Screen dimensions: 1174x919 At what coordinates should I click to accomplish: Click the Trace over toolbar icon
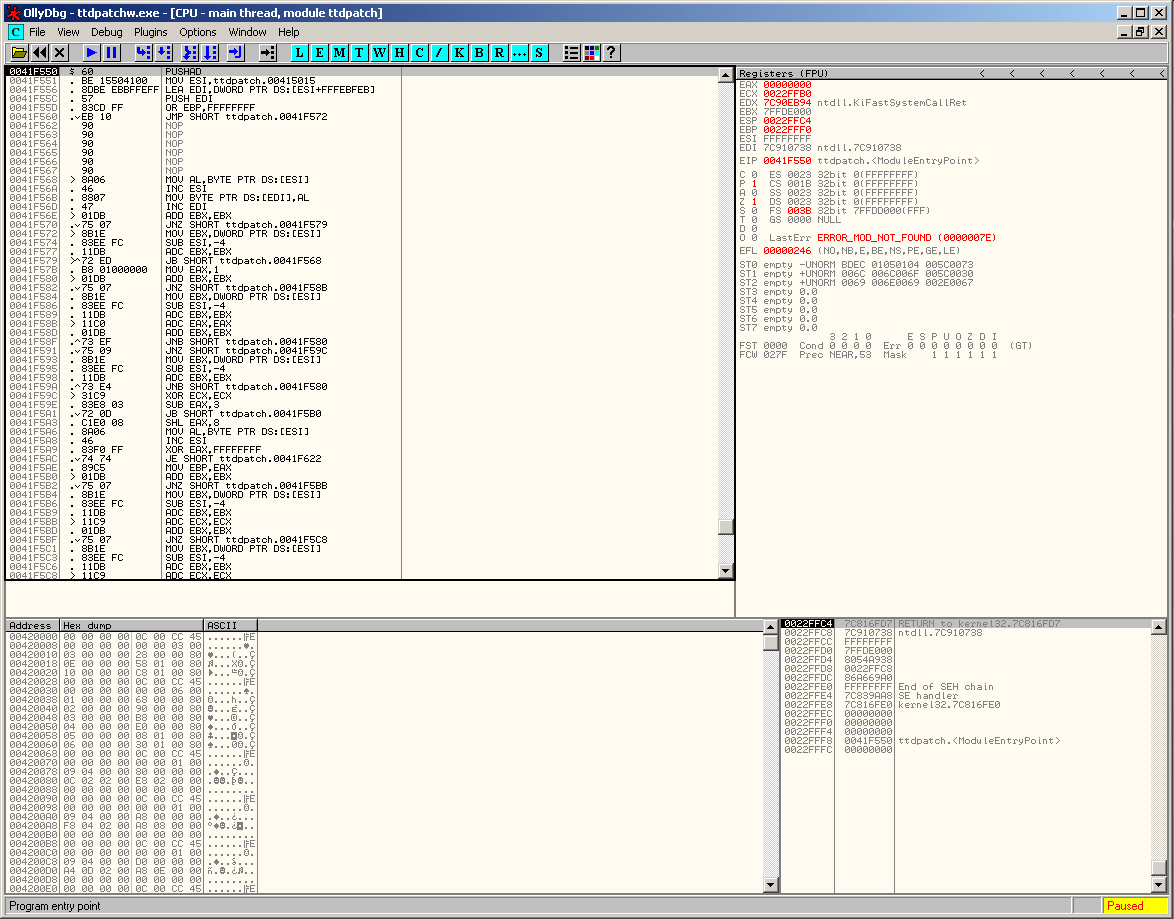[211, 52]
